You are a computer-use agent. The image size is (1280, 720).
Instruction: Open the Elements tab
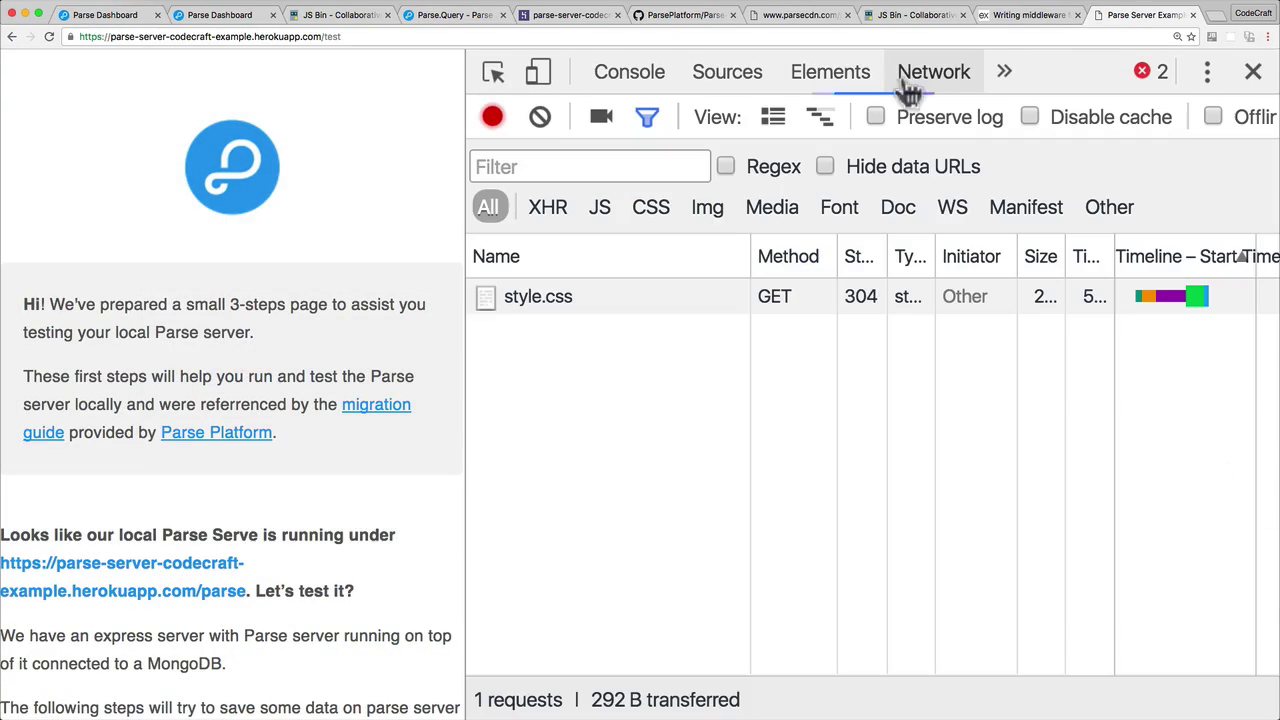tap(830, 72)
